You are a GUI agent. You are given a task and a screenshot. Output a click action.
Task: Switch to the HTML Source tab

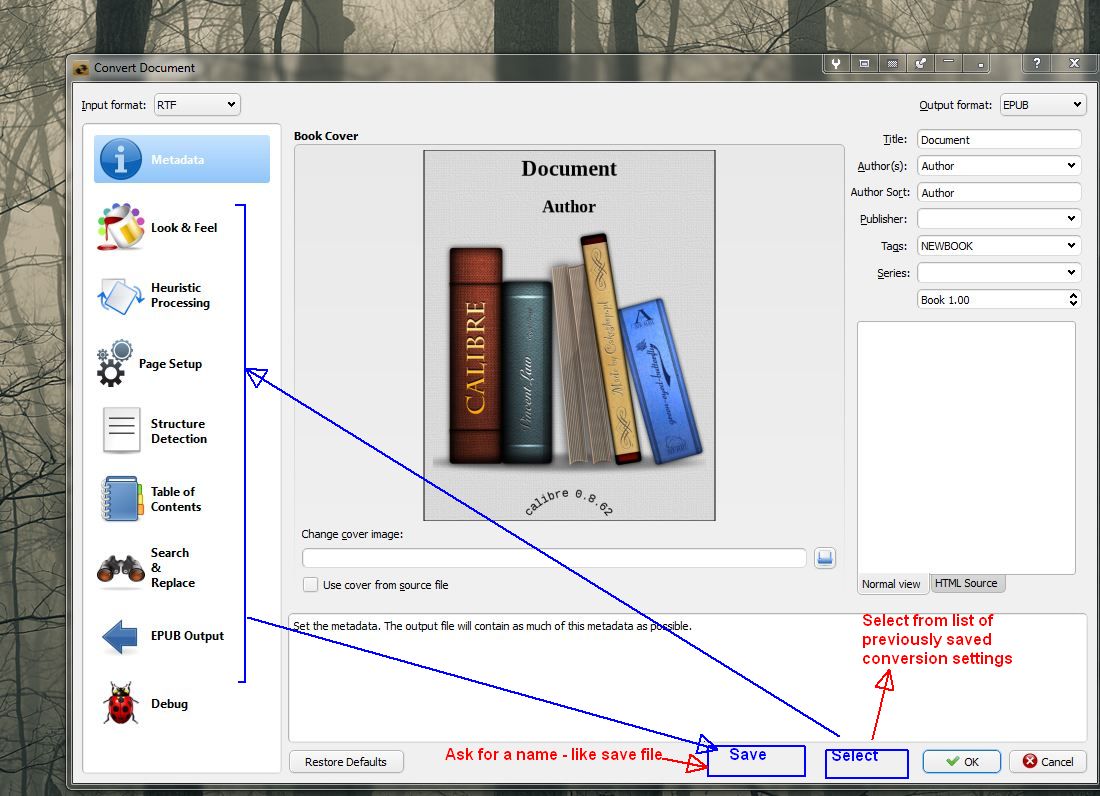point(966,583)
